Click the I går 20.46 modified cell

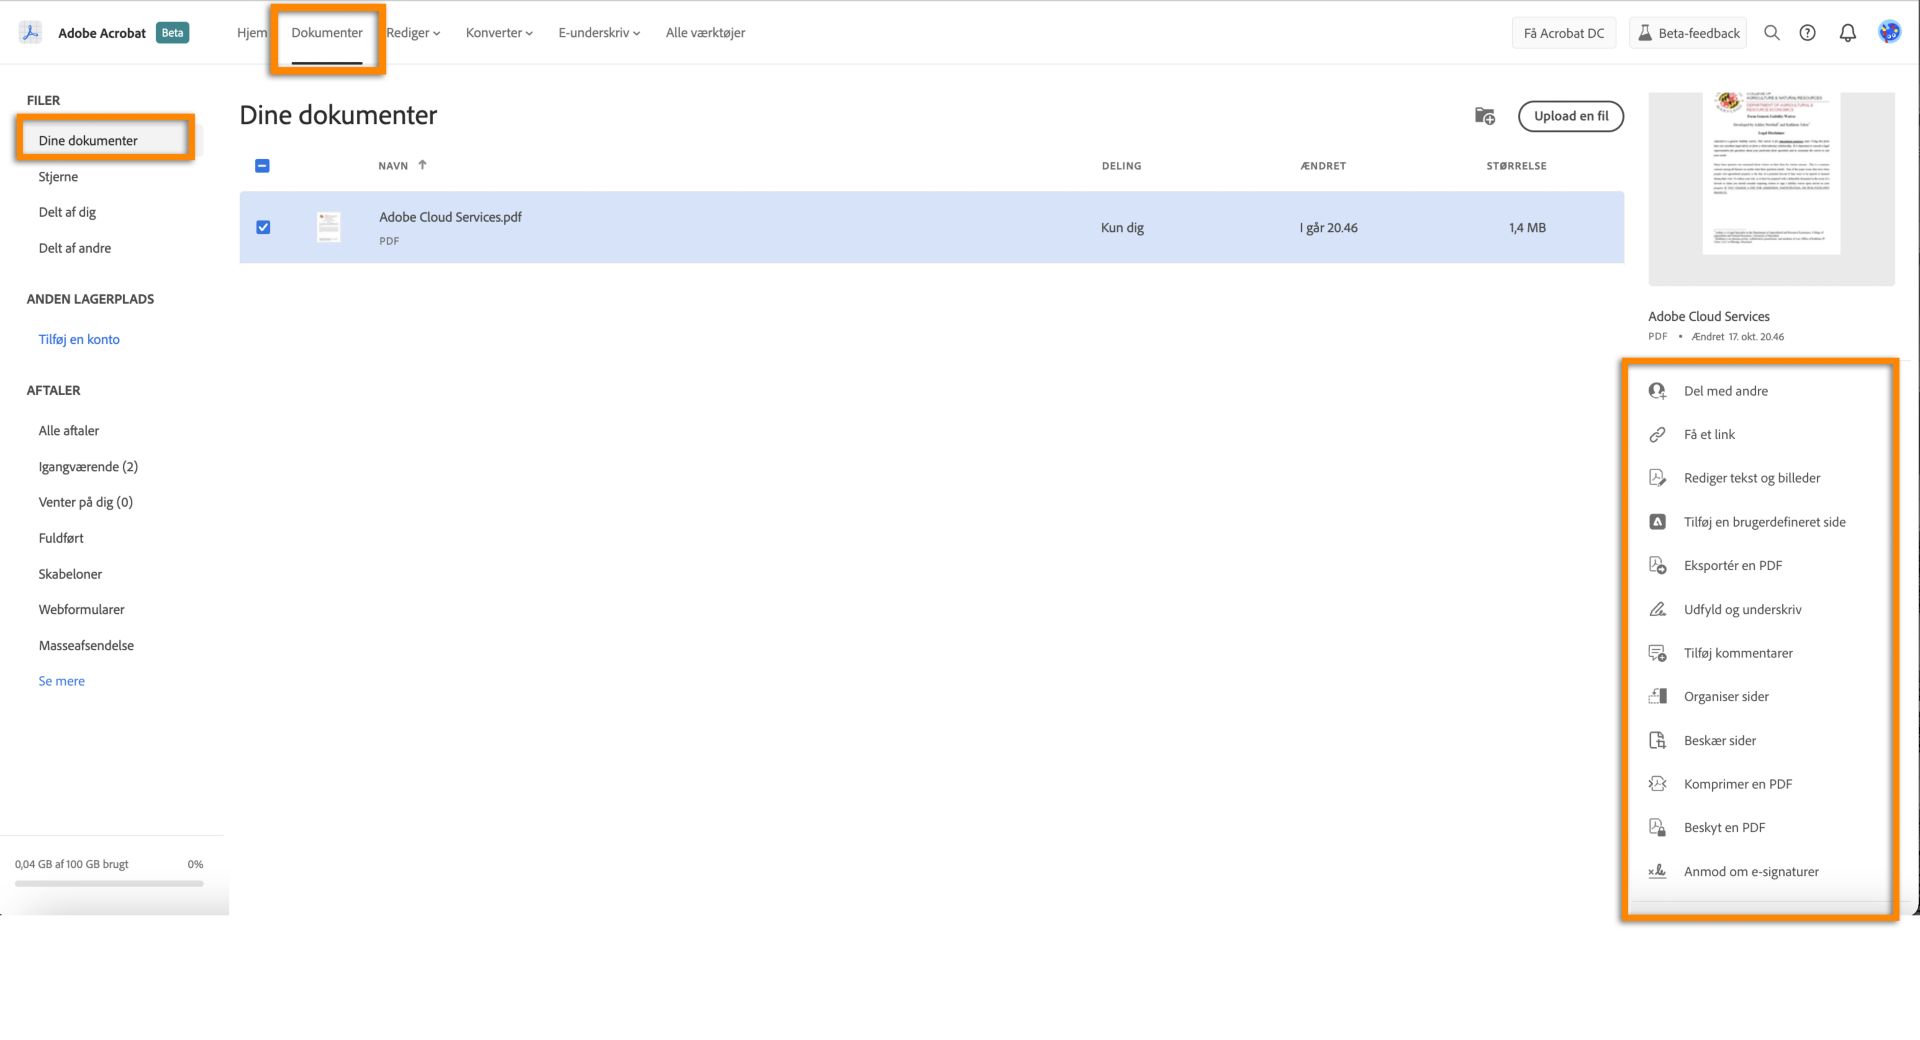click(x=1328, y=228)
